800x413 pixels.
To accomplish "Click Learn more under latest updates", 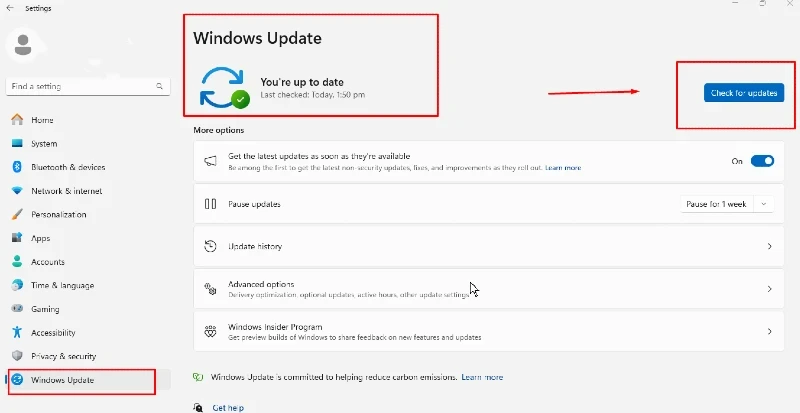I will tap(563, 168).
